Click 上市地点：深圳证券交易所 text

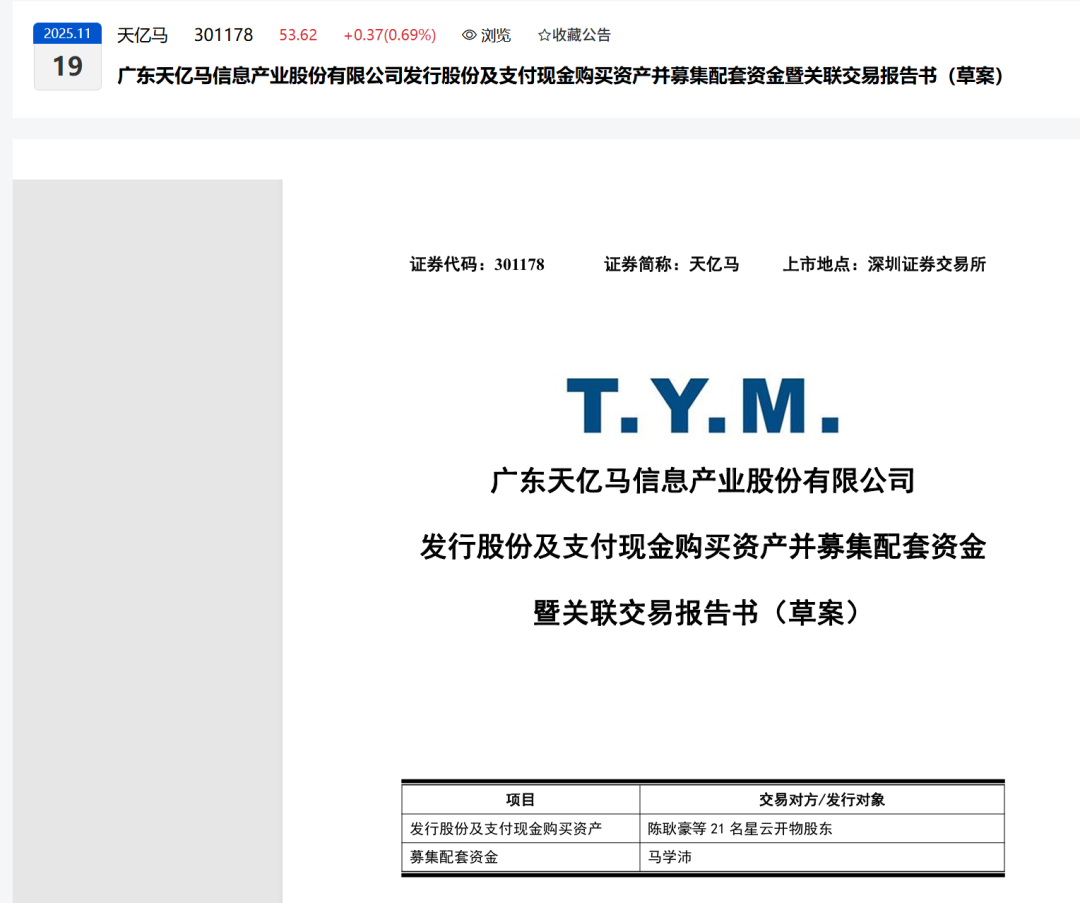tap(884, 264)
